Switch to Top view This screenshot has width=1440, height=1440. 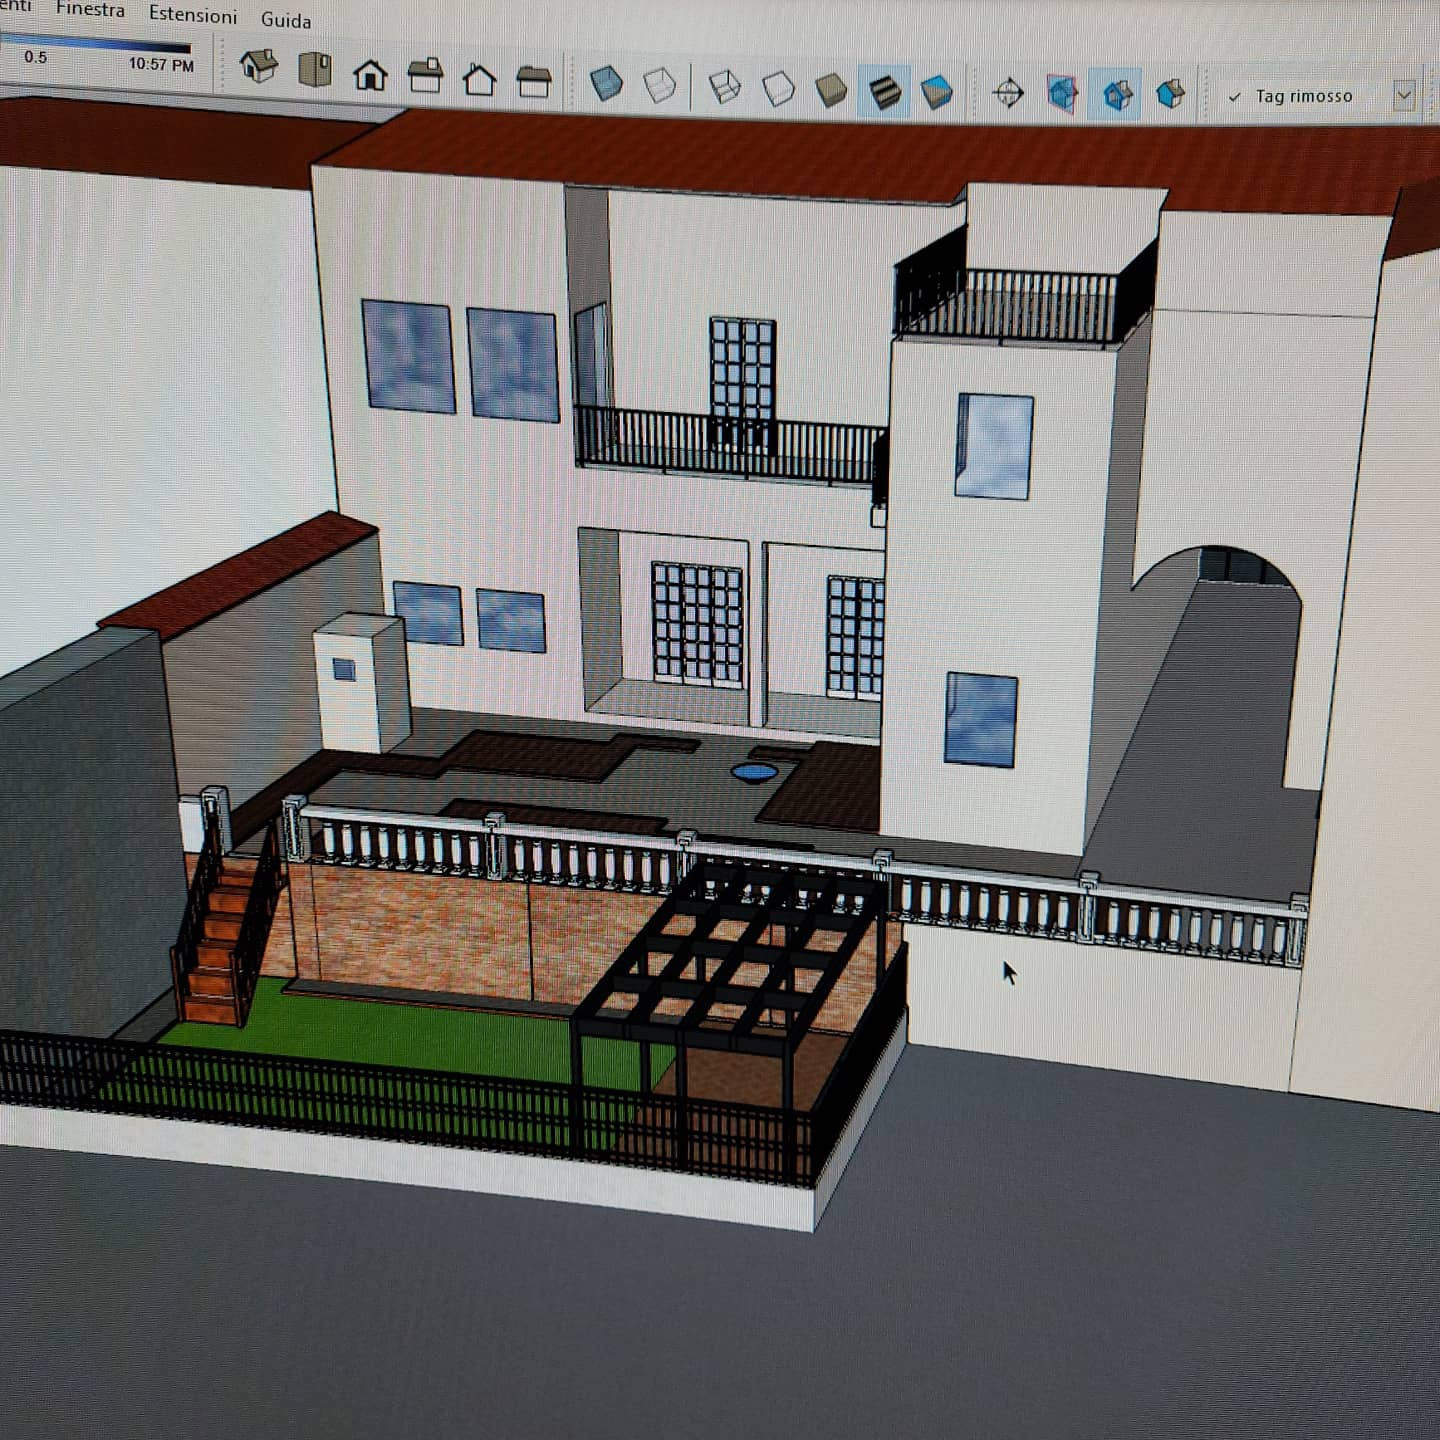[315, 70]
